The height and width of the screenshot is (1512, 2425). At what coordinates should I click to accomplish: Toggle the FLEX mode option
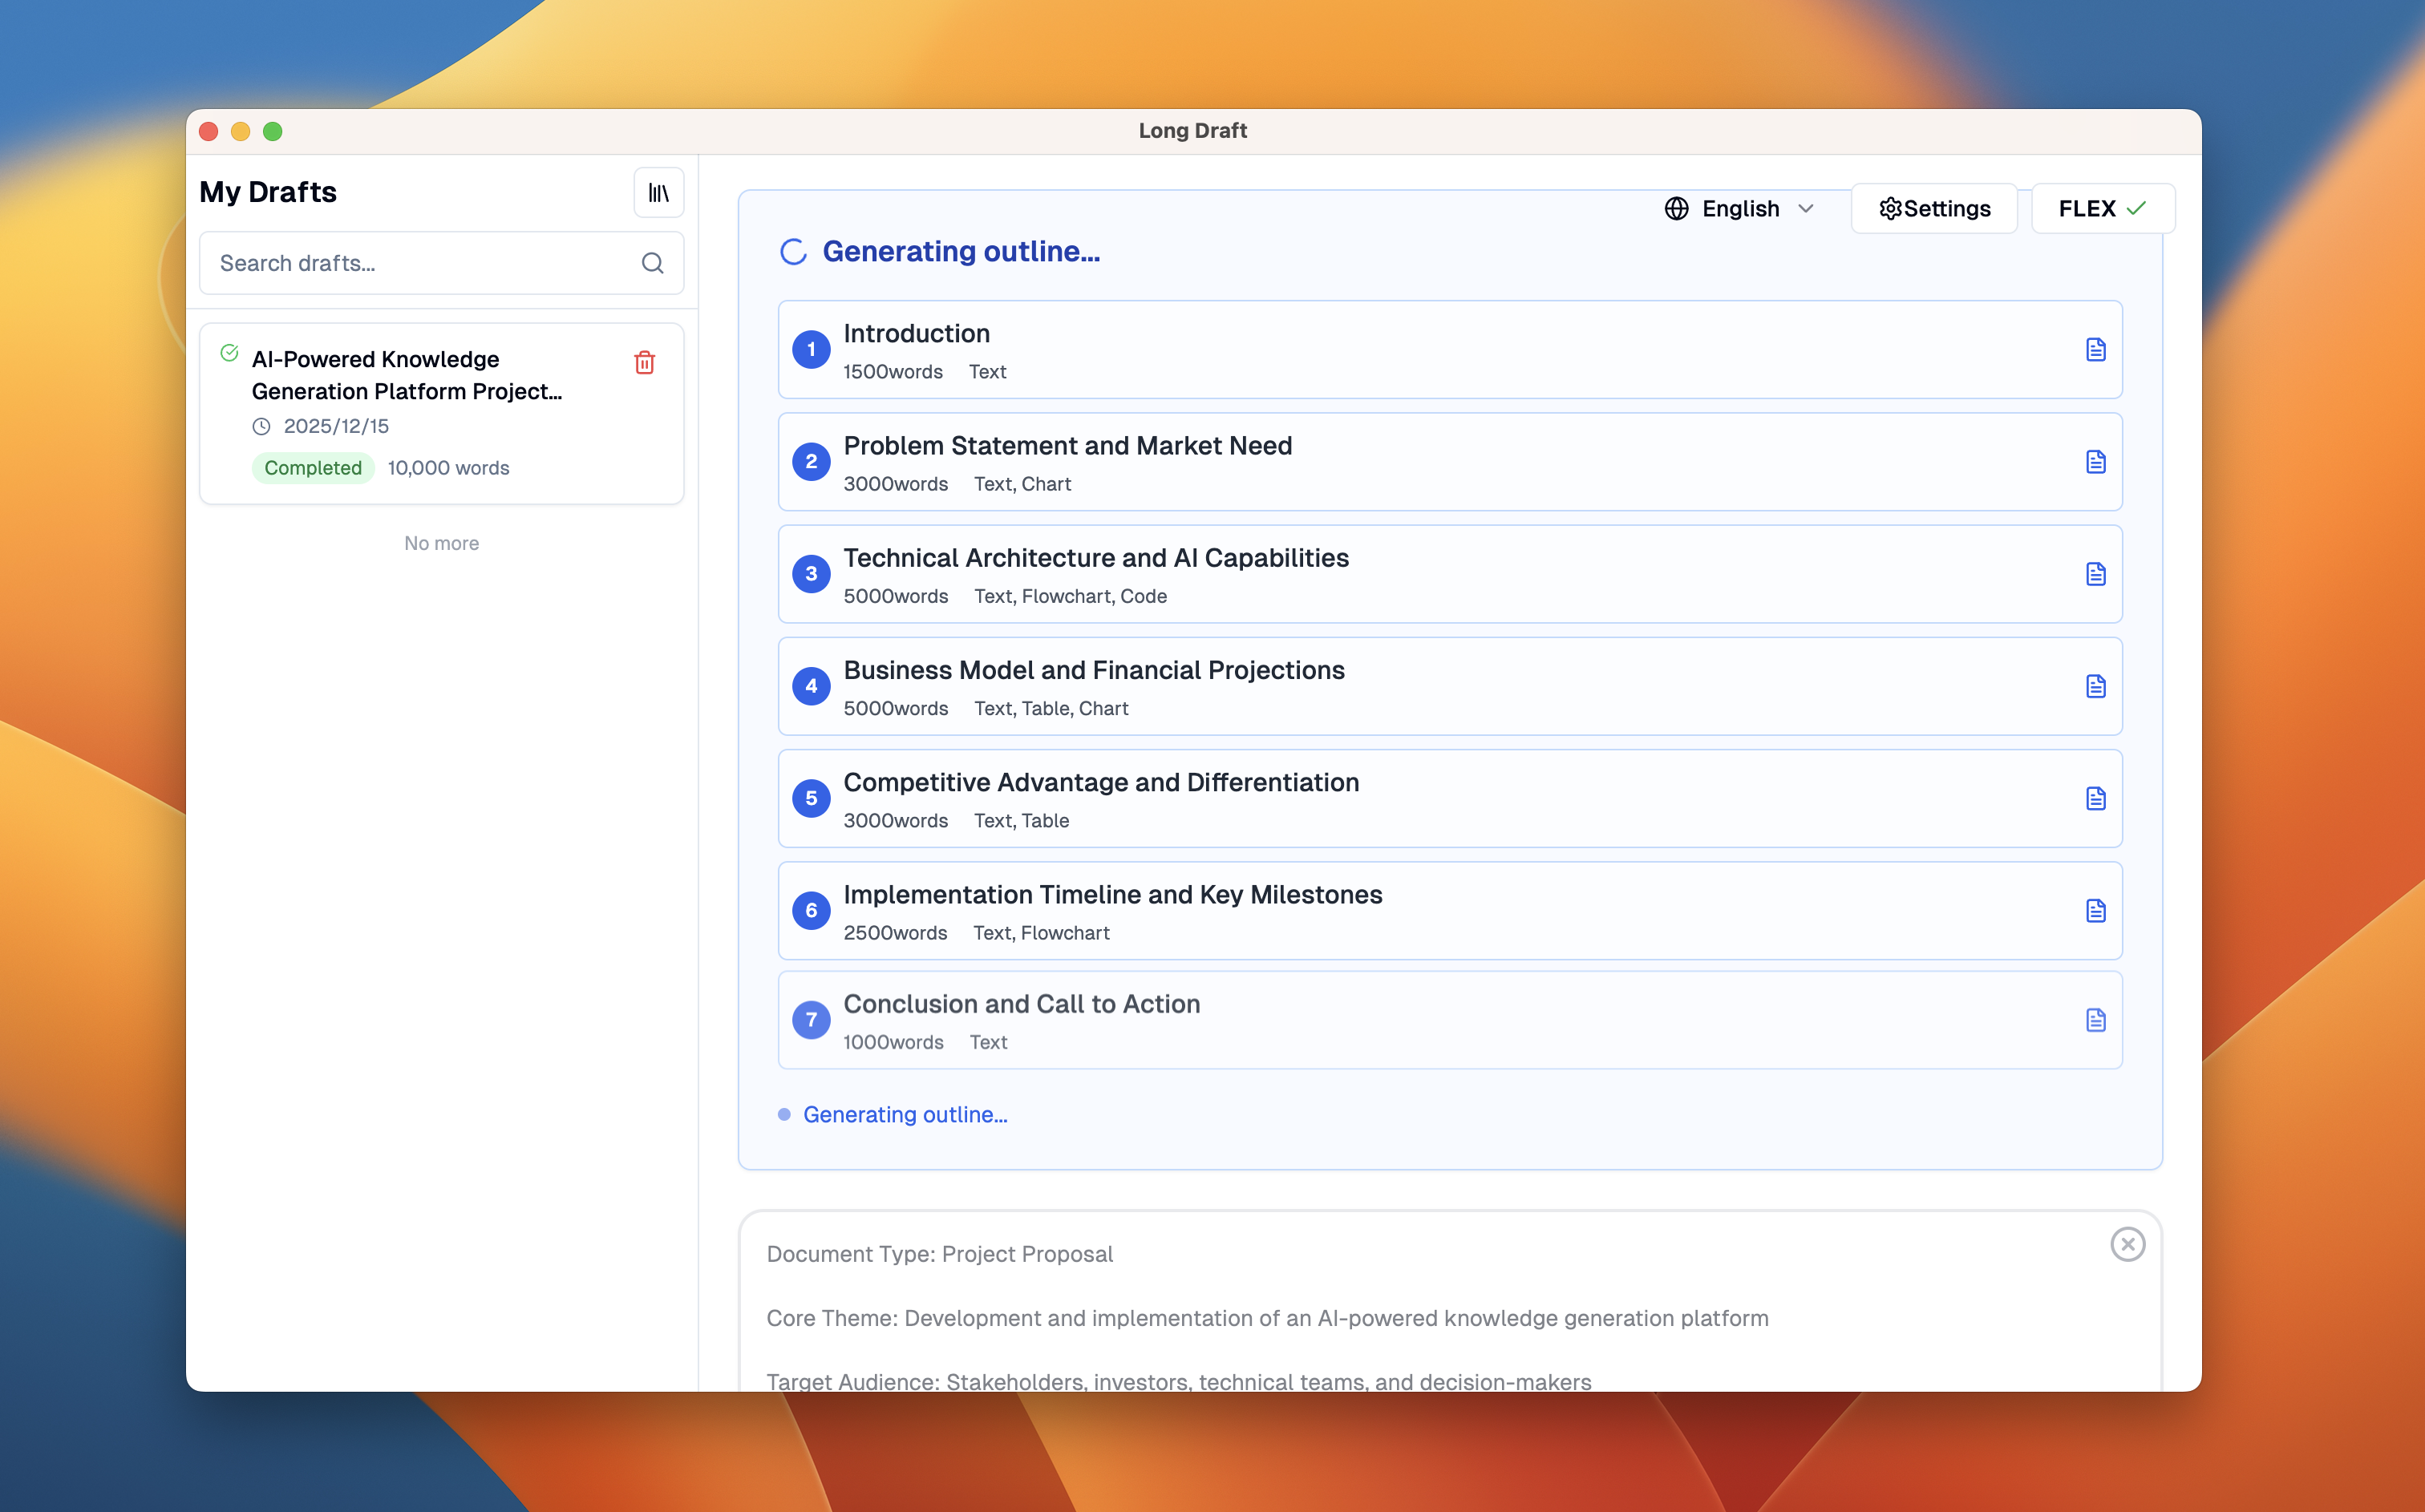2102,208
